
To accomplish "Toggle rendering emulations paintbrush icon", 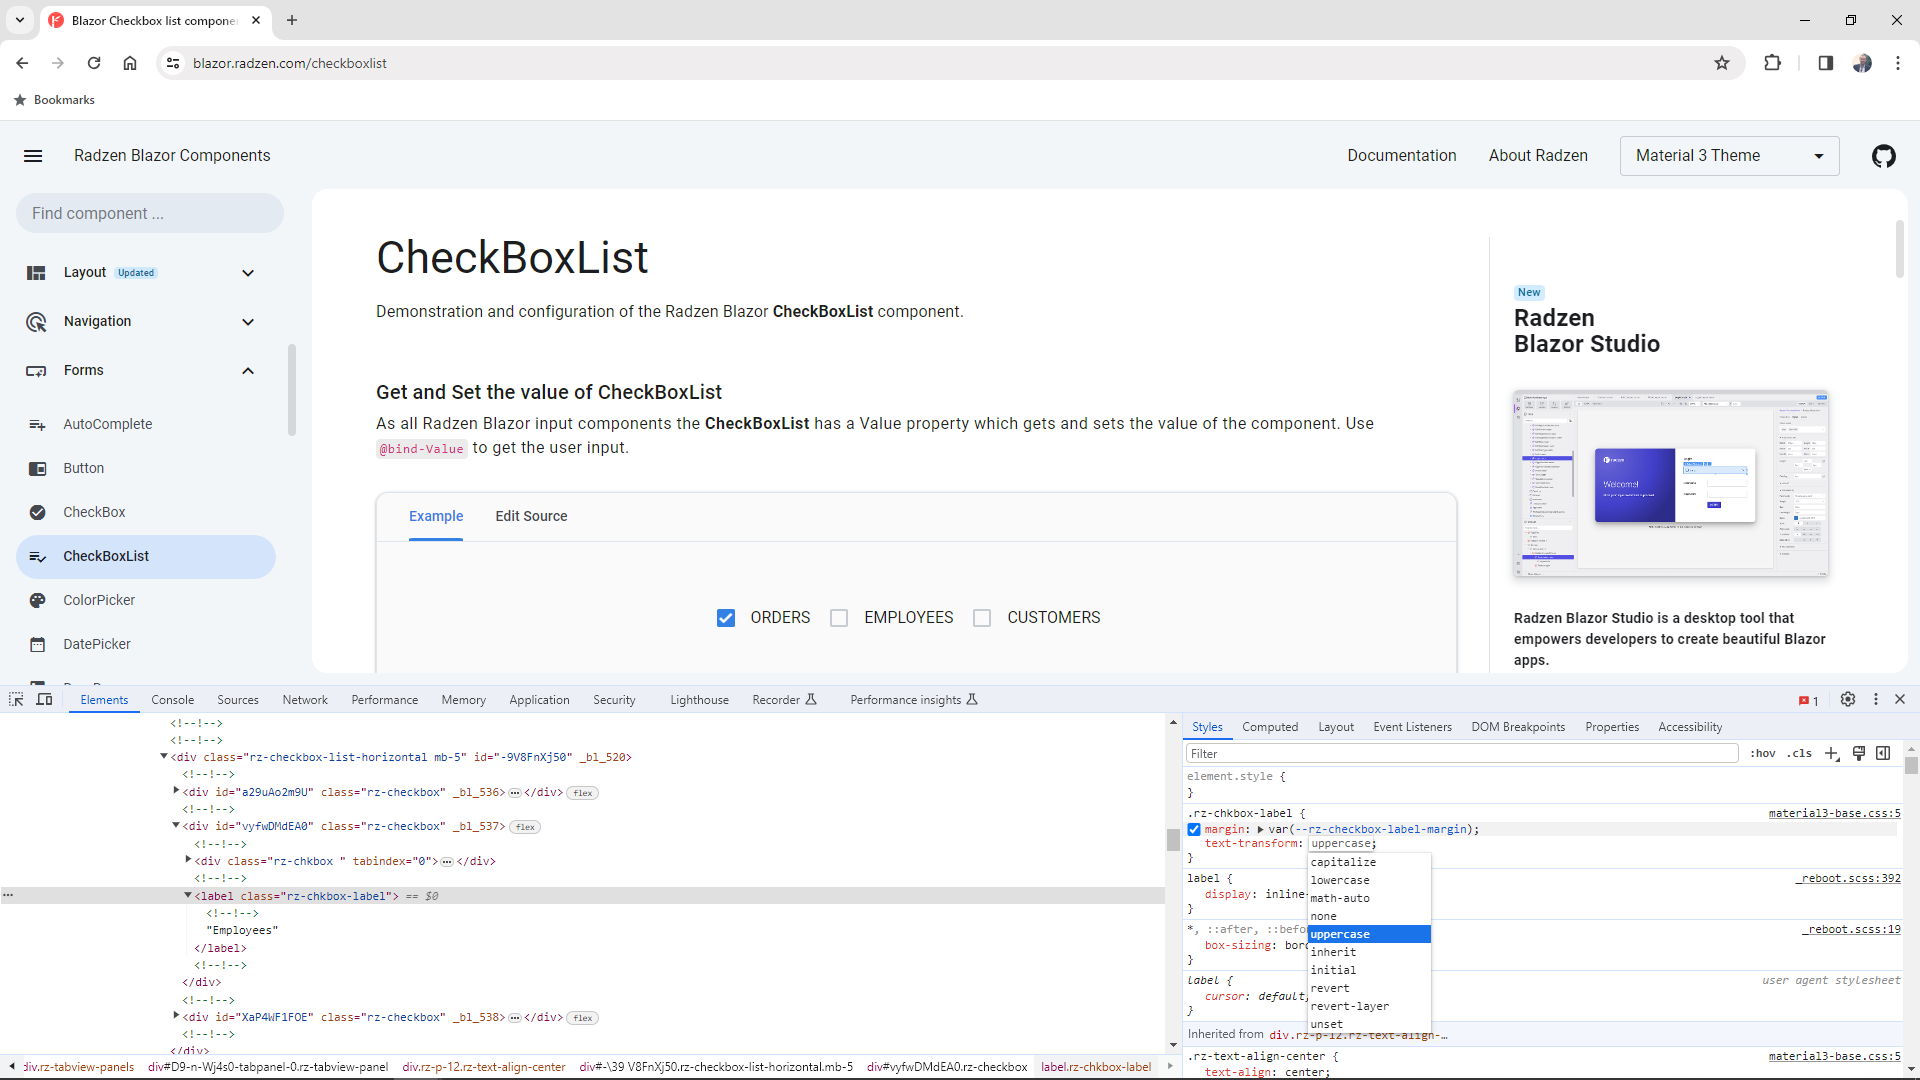I will 1859,753.
